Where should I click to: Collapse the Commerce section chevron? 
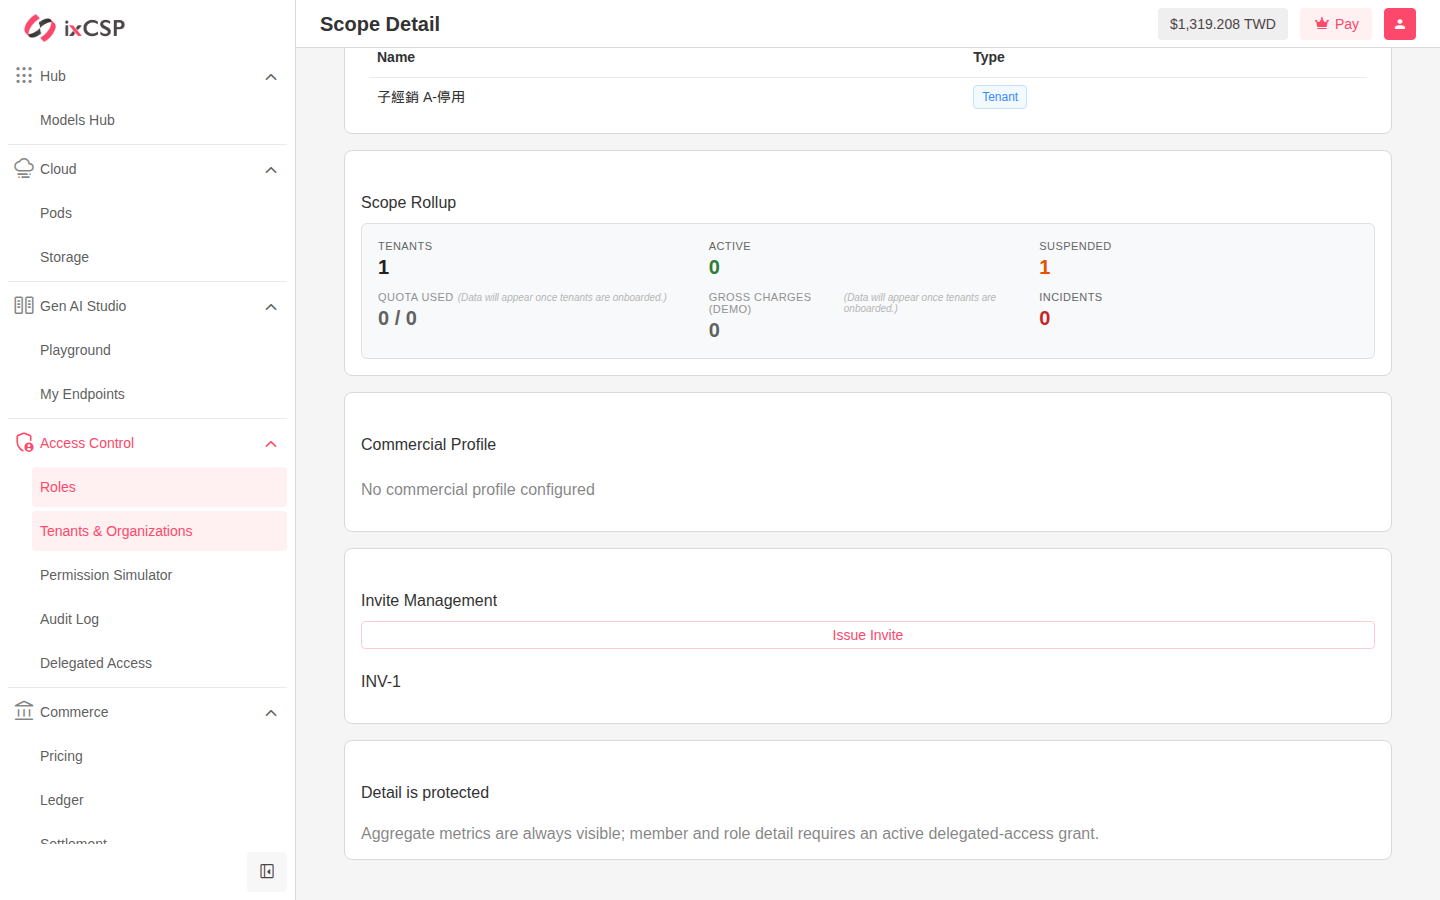[271, 713]
